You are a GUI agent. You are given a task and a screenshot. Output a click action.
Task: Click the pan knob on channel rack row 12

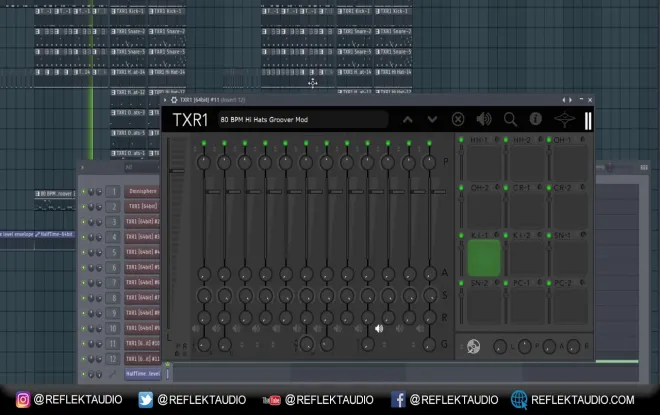click(91, 359)
